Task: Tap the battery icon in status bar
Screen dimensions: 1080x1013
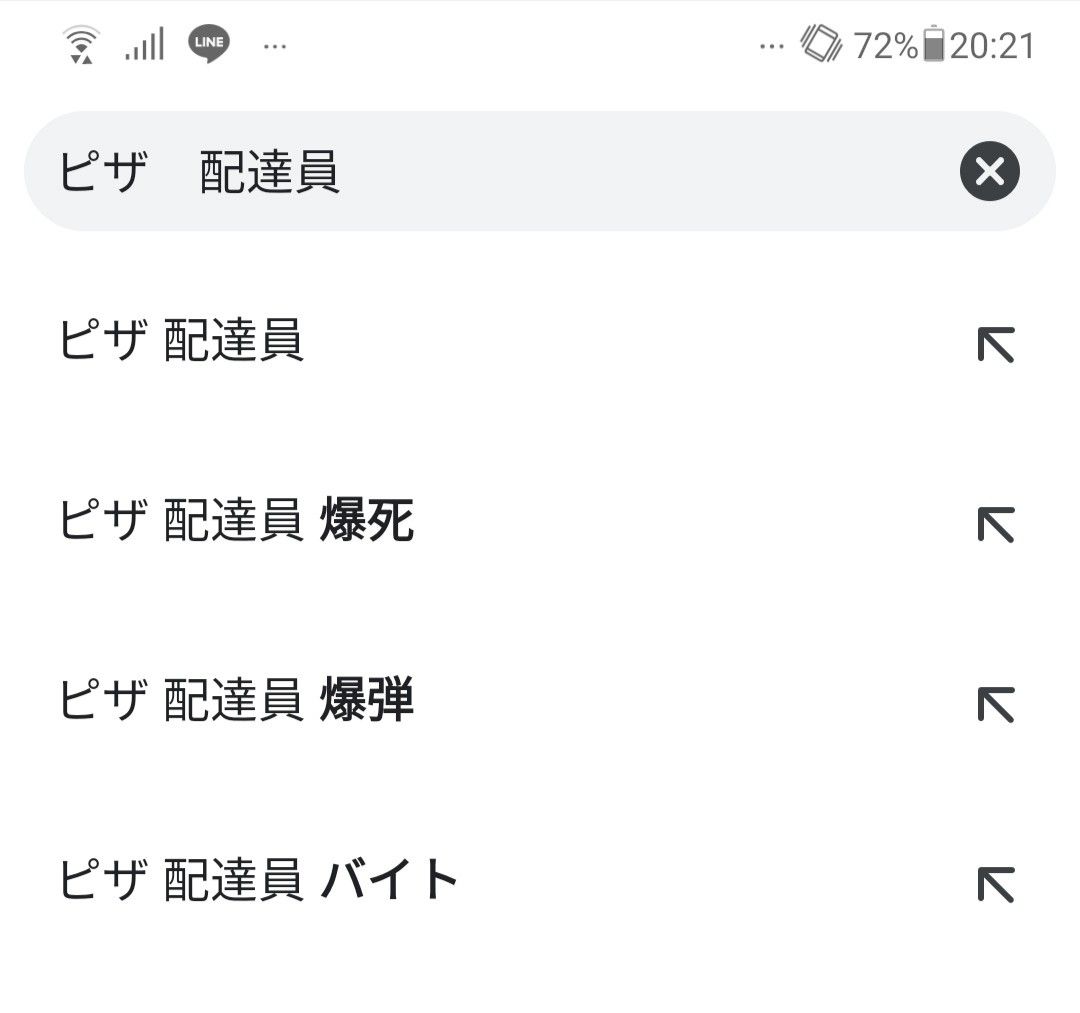Action: (x=933, y=43)
